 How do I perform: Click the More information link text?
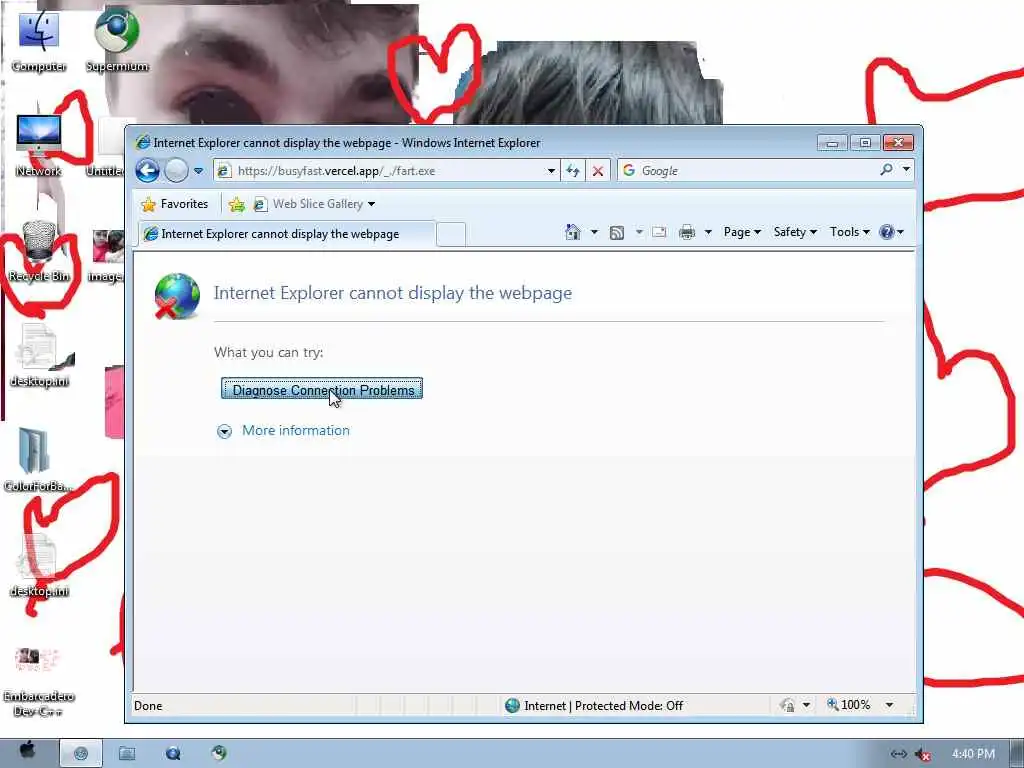296,430
